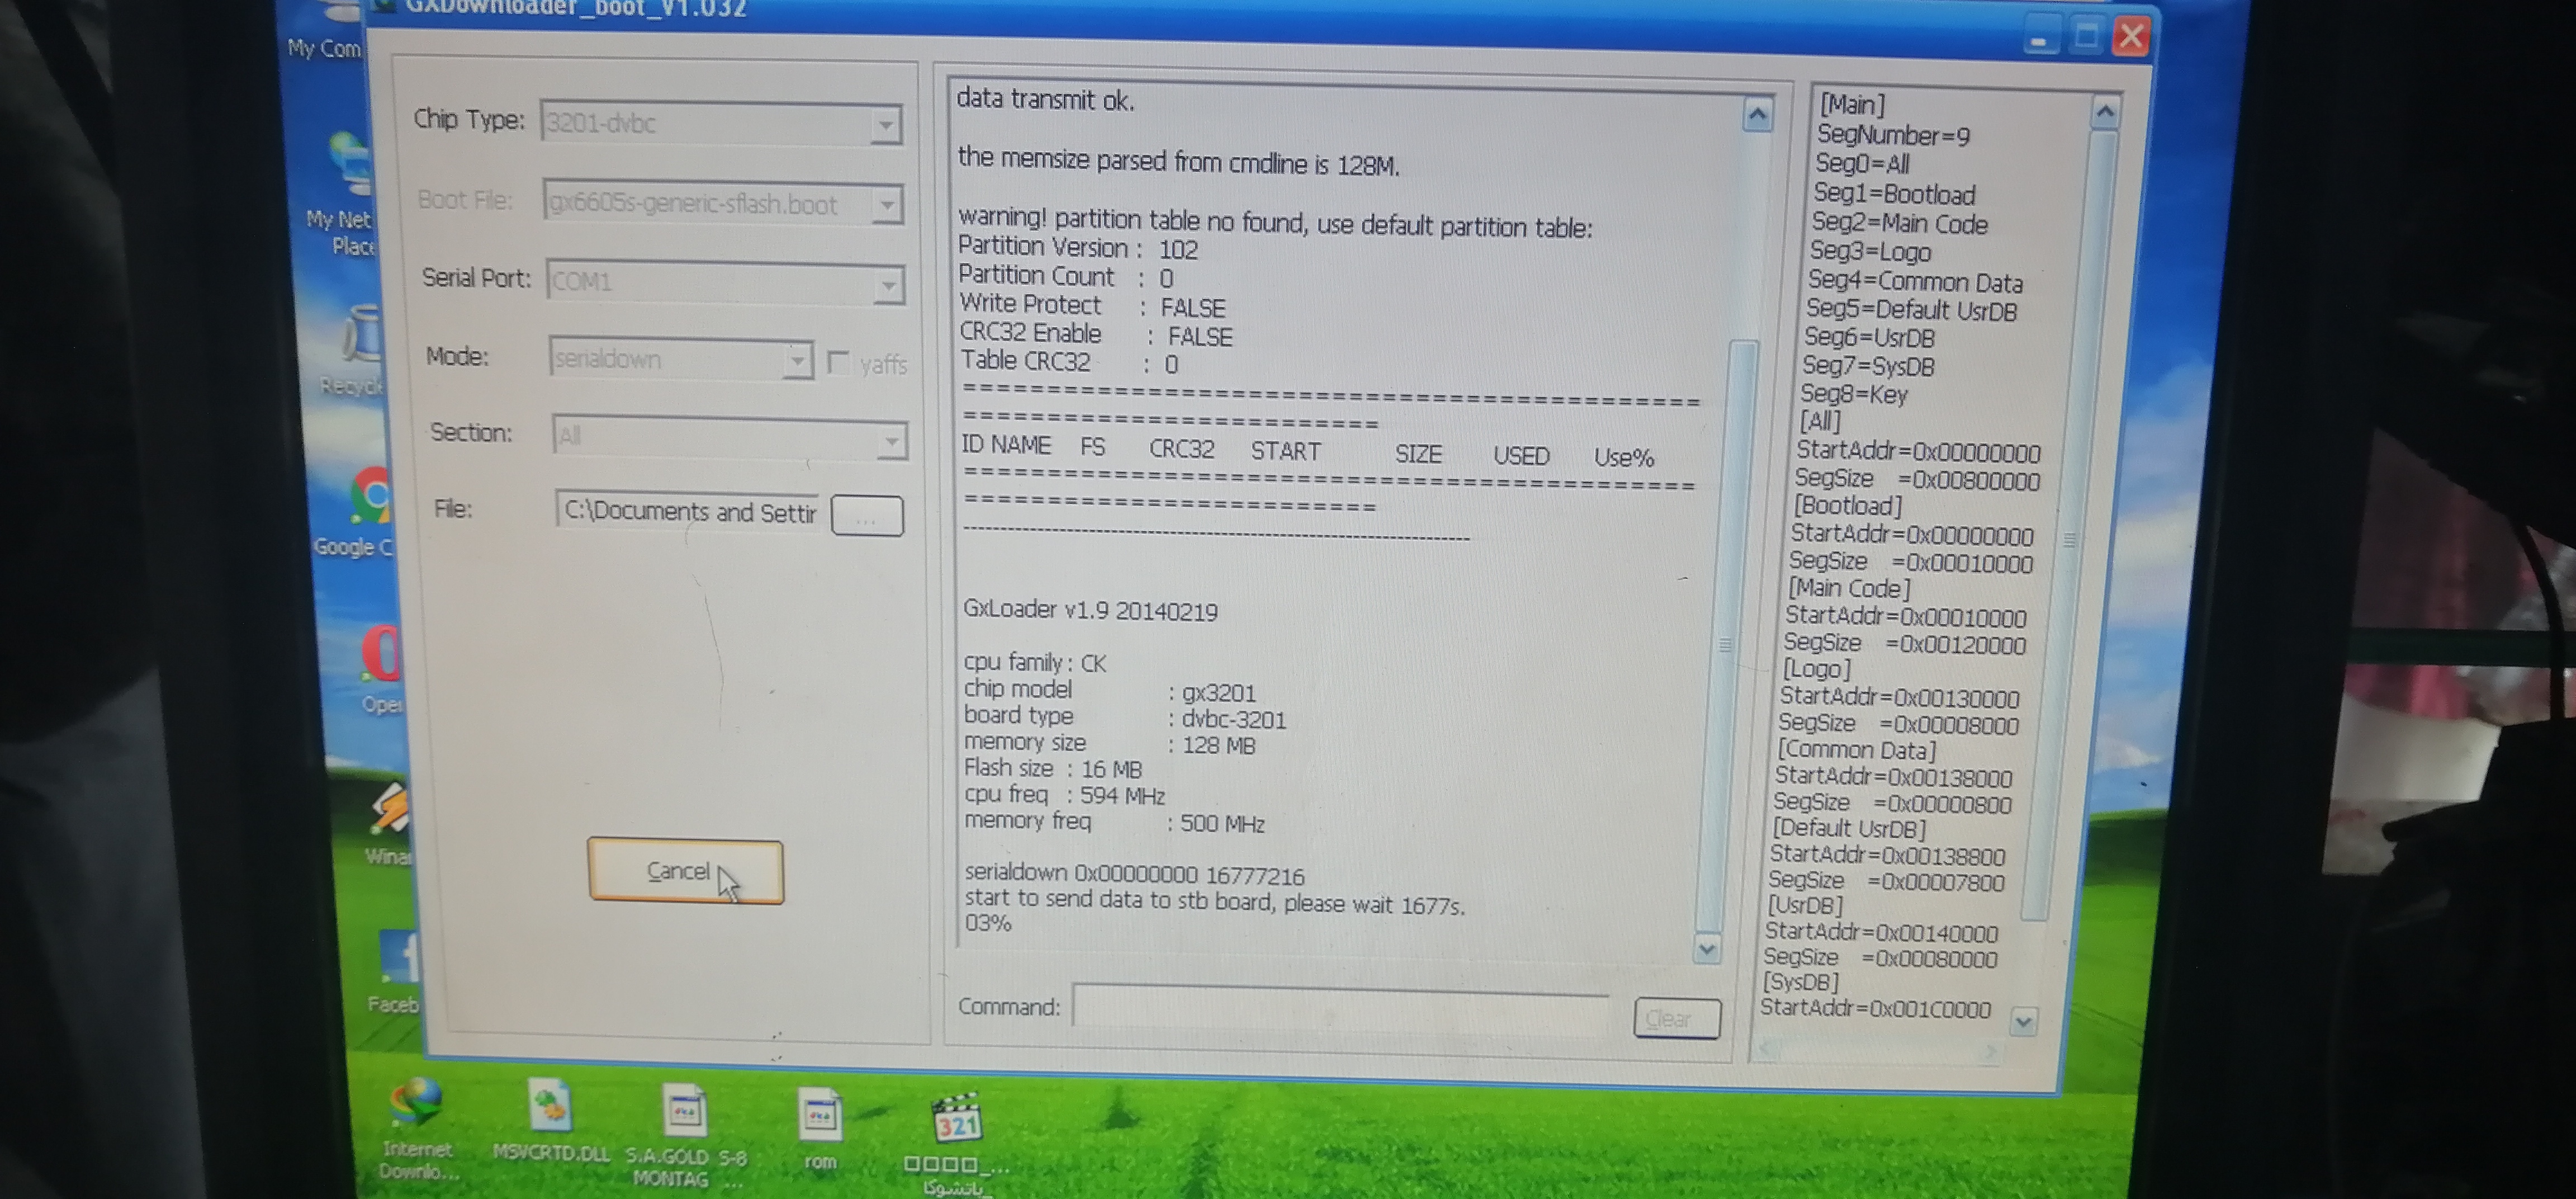Click '[Main Code]' section header
Screen dimensions: 2576x1199
pos(1849,588)
